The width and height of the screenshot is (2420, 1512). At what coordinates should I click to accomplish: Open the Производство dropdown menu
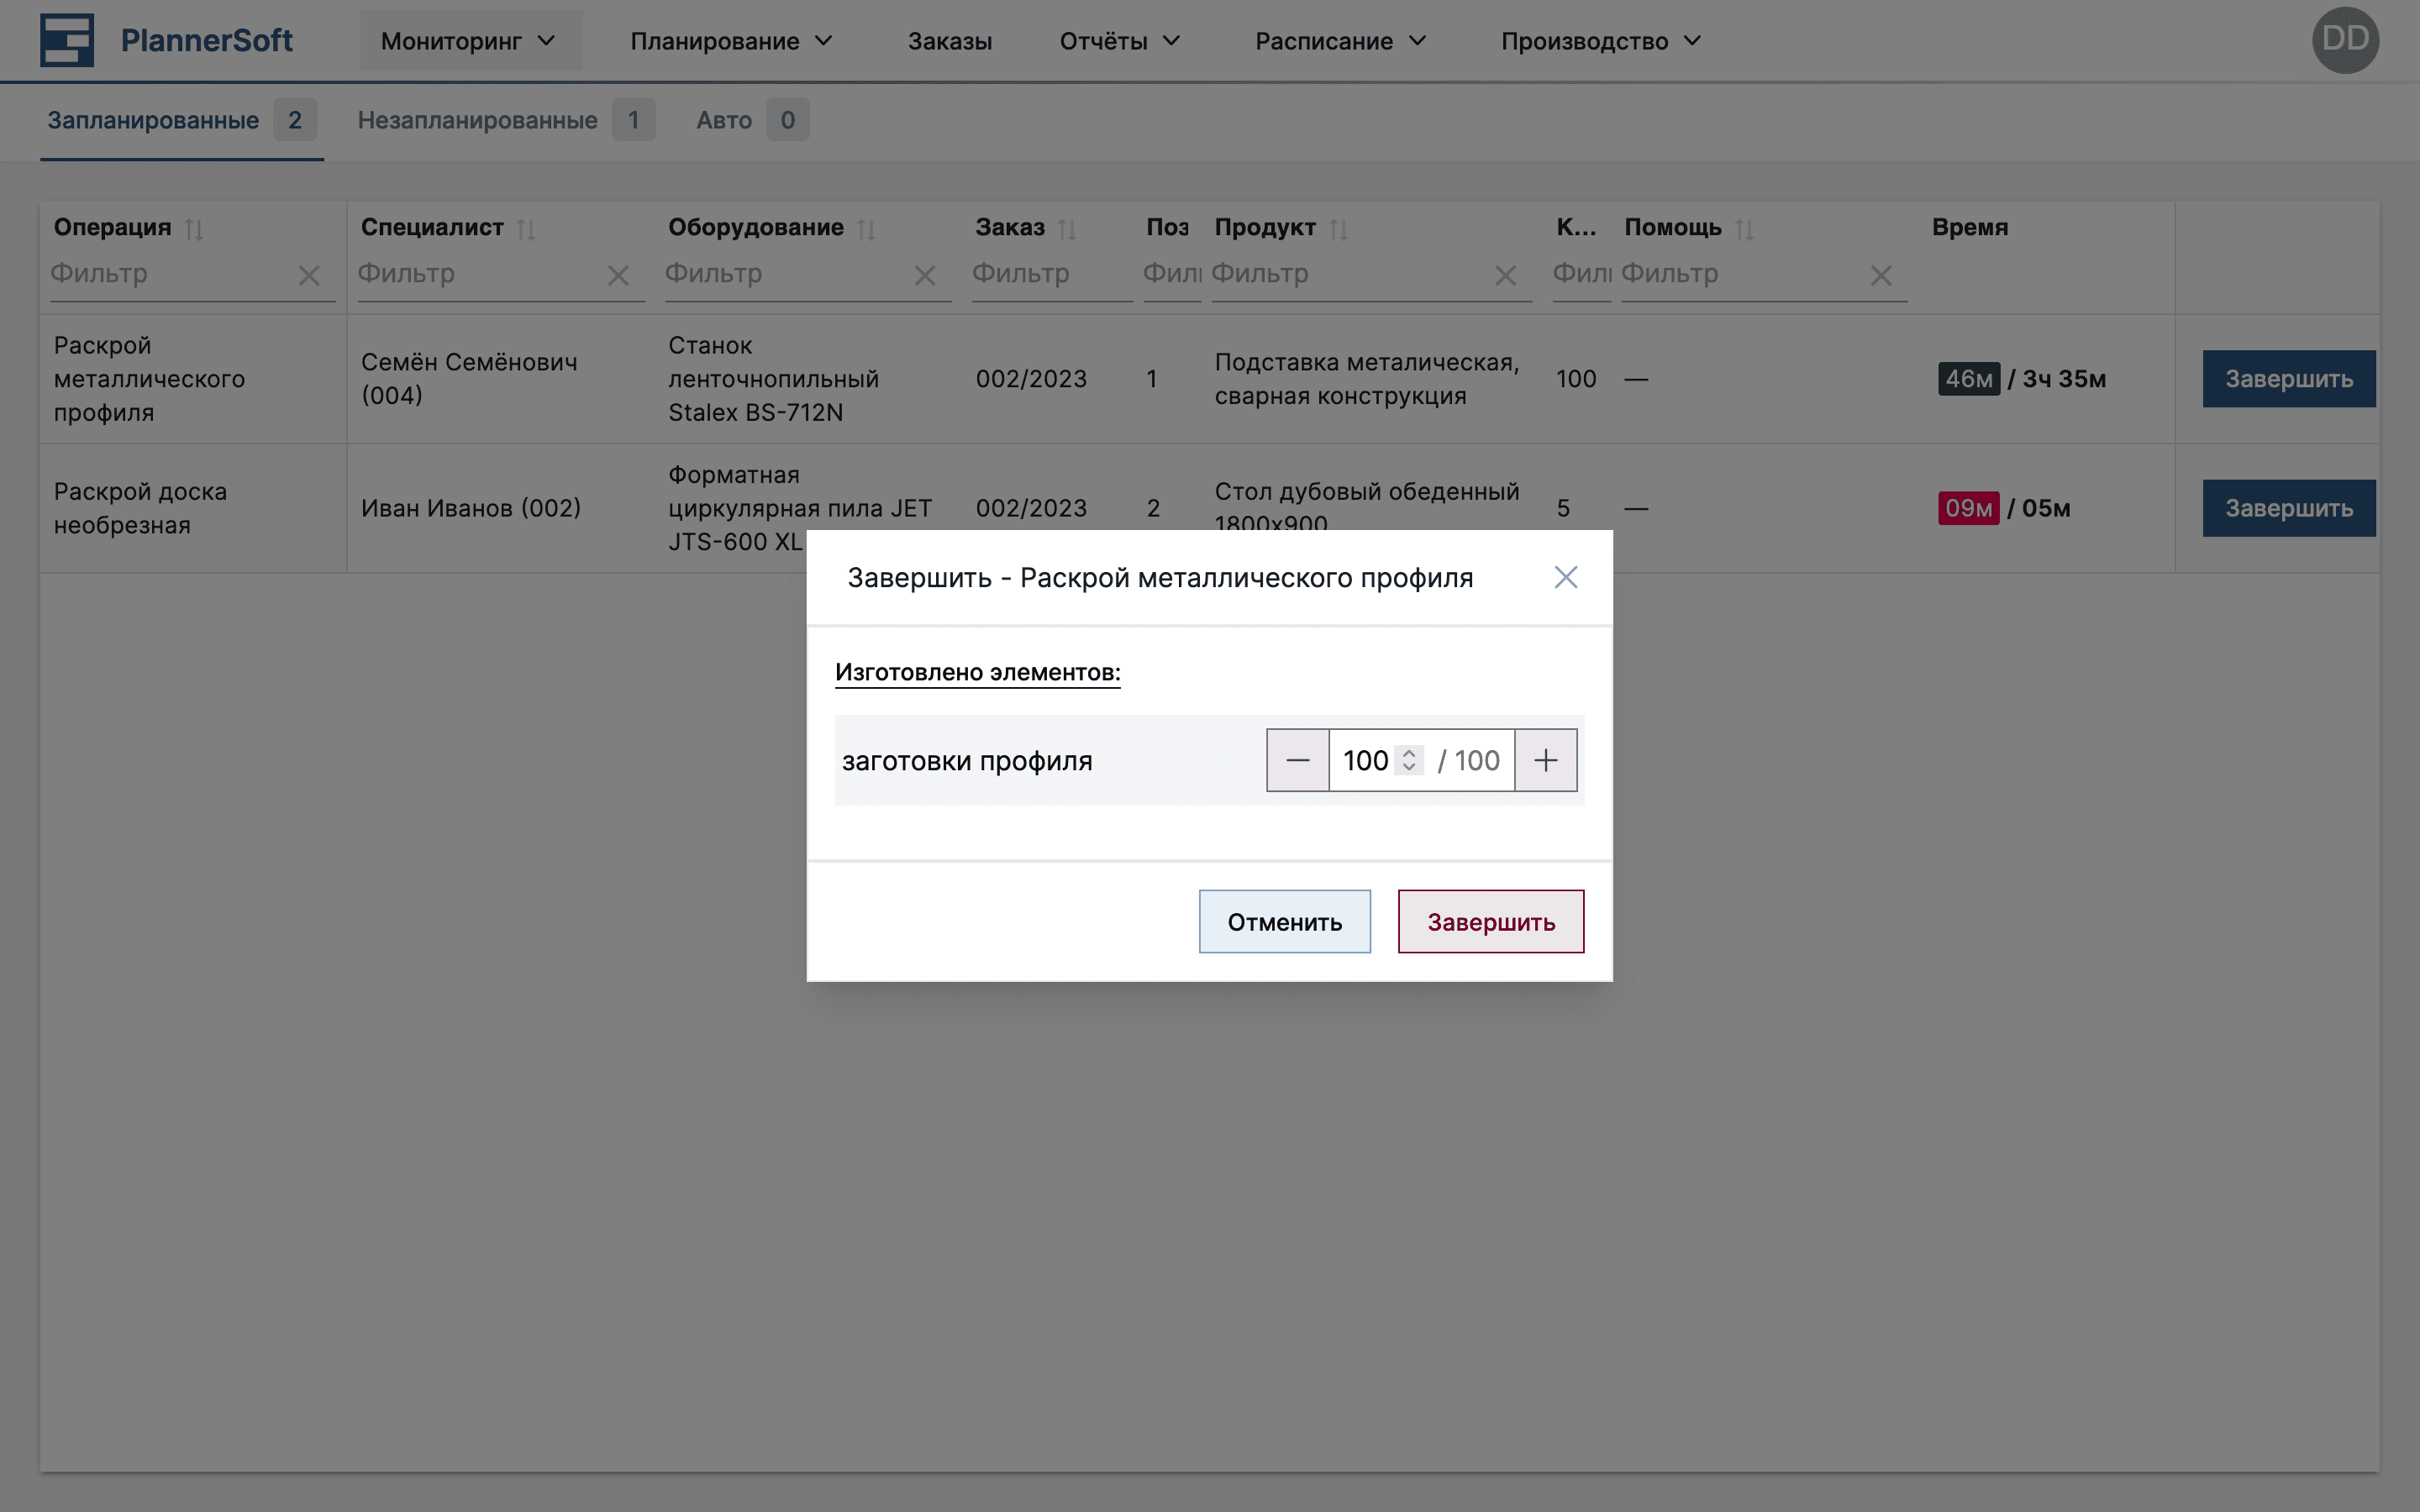click(1600, 41)
